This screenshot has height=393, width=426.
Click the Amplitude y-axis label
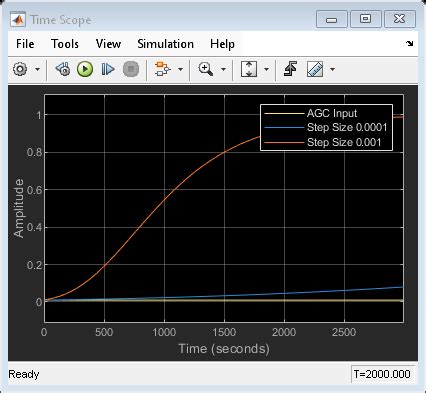point(19,208)
